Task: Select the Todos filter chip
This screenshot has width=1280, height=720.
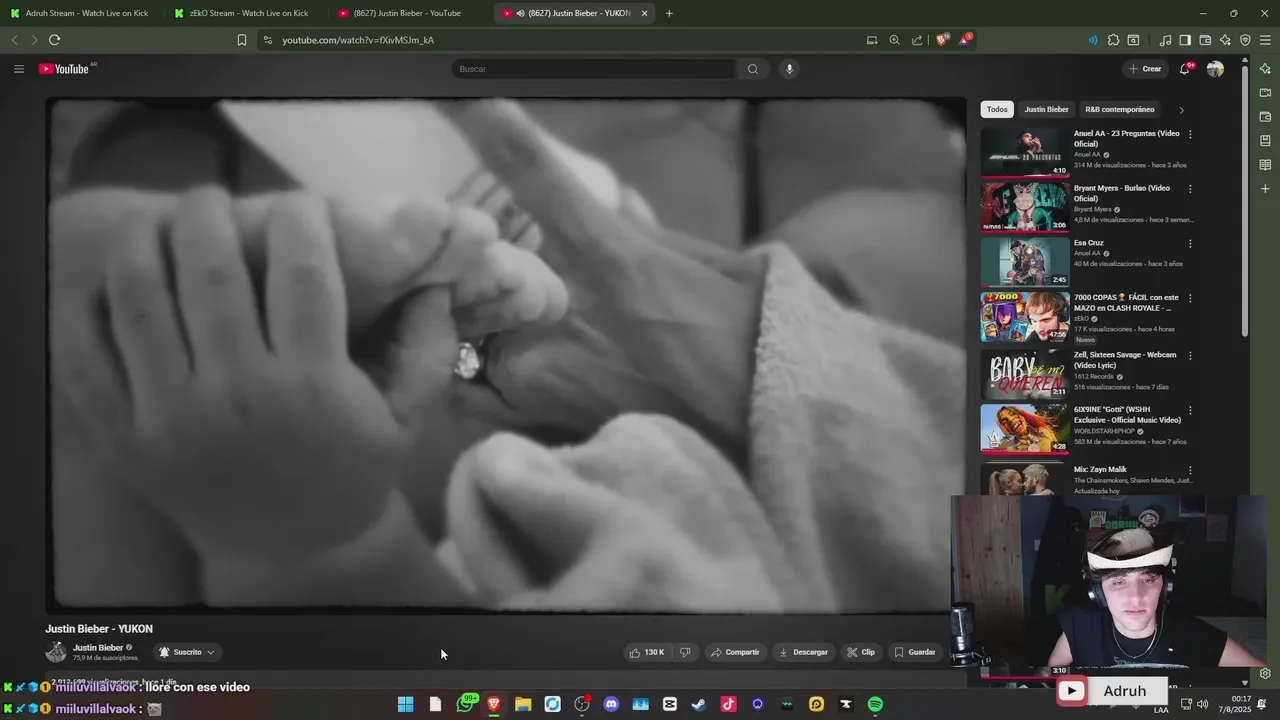Action: pyautogui.click(x=997, y=109)
